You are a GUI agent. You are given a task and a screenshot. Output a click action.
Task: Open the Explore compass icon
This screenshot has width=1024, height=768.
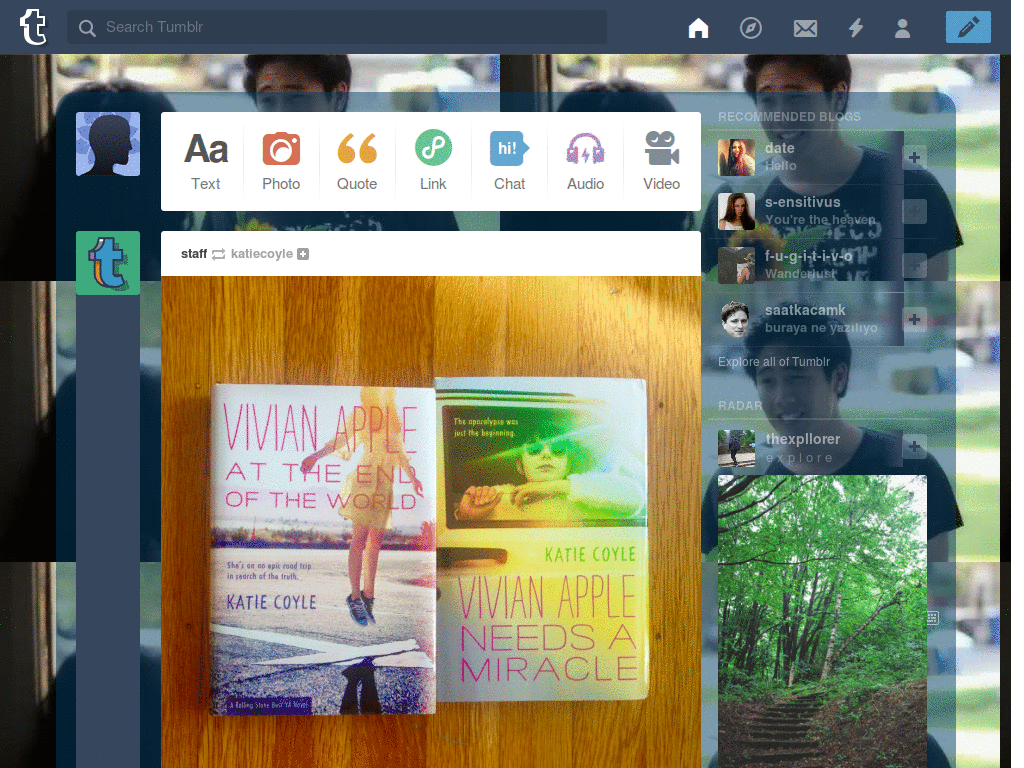point(750,28)
